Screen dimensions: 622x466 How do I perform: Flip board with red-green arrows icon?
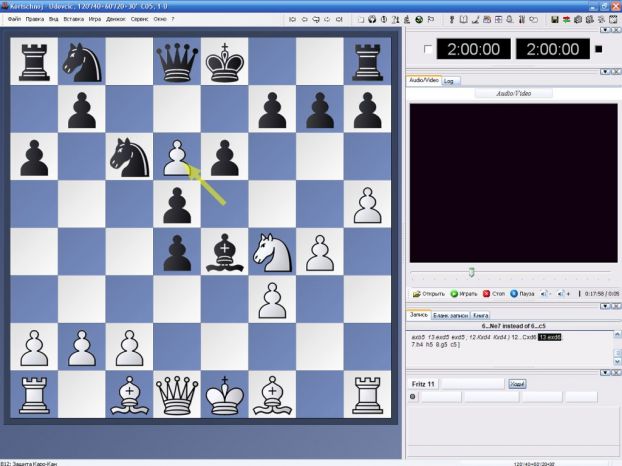(566, 19)
